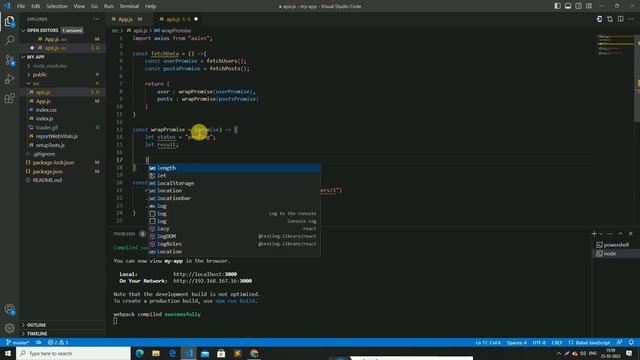Open the localhost:3000 link in terminal
640x360 pixels.
(205, 274)
